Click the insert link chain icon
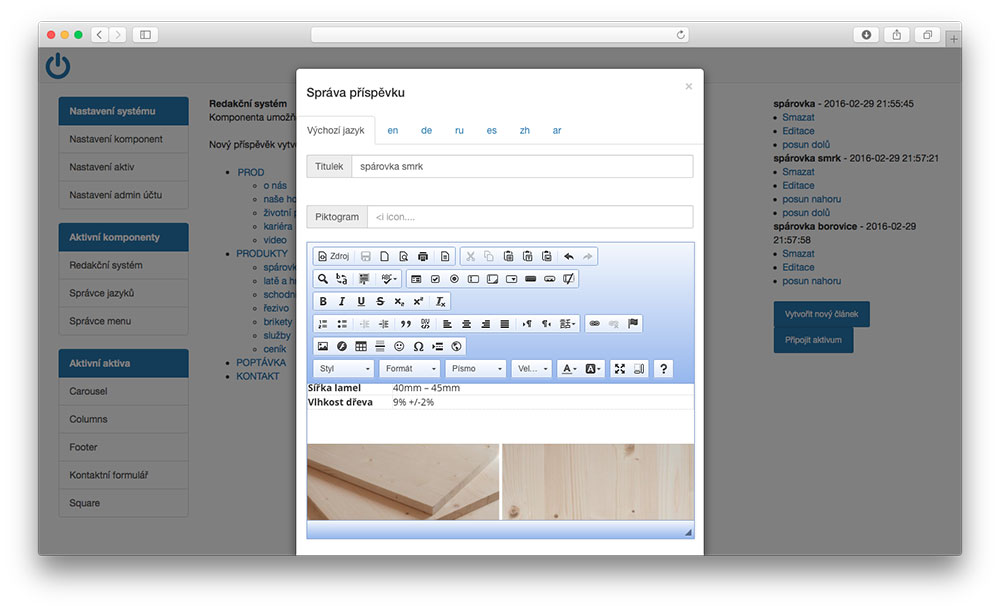 [594, 324]
